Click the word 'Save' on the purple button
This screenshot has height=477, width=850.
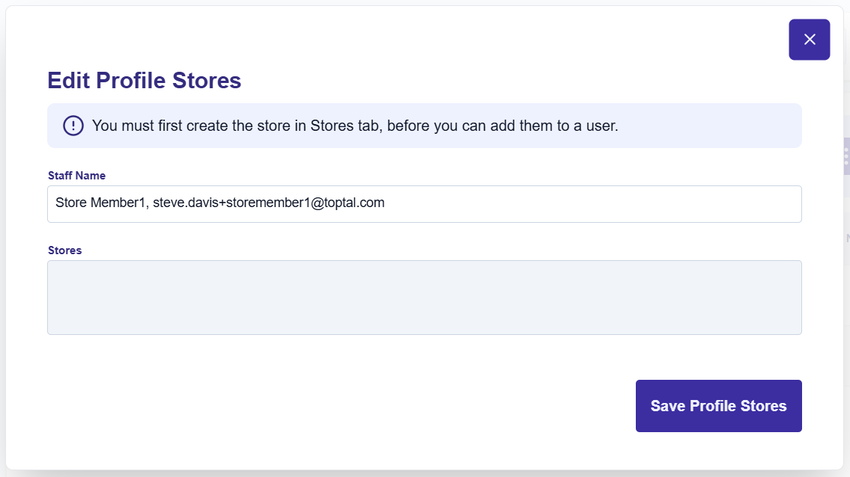(x=668, y=406)
